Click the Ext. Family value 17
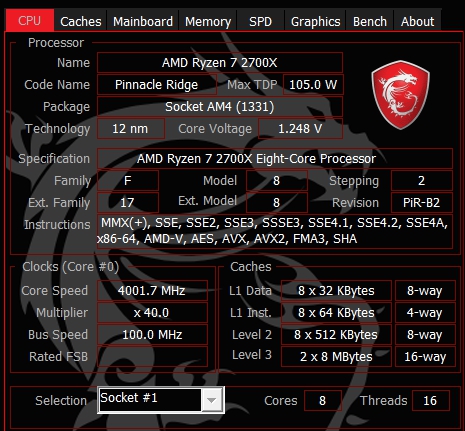 tap(128, 203)
